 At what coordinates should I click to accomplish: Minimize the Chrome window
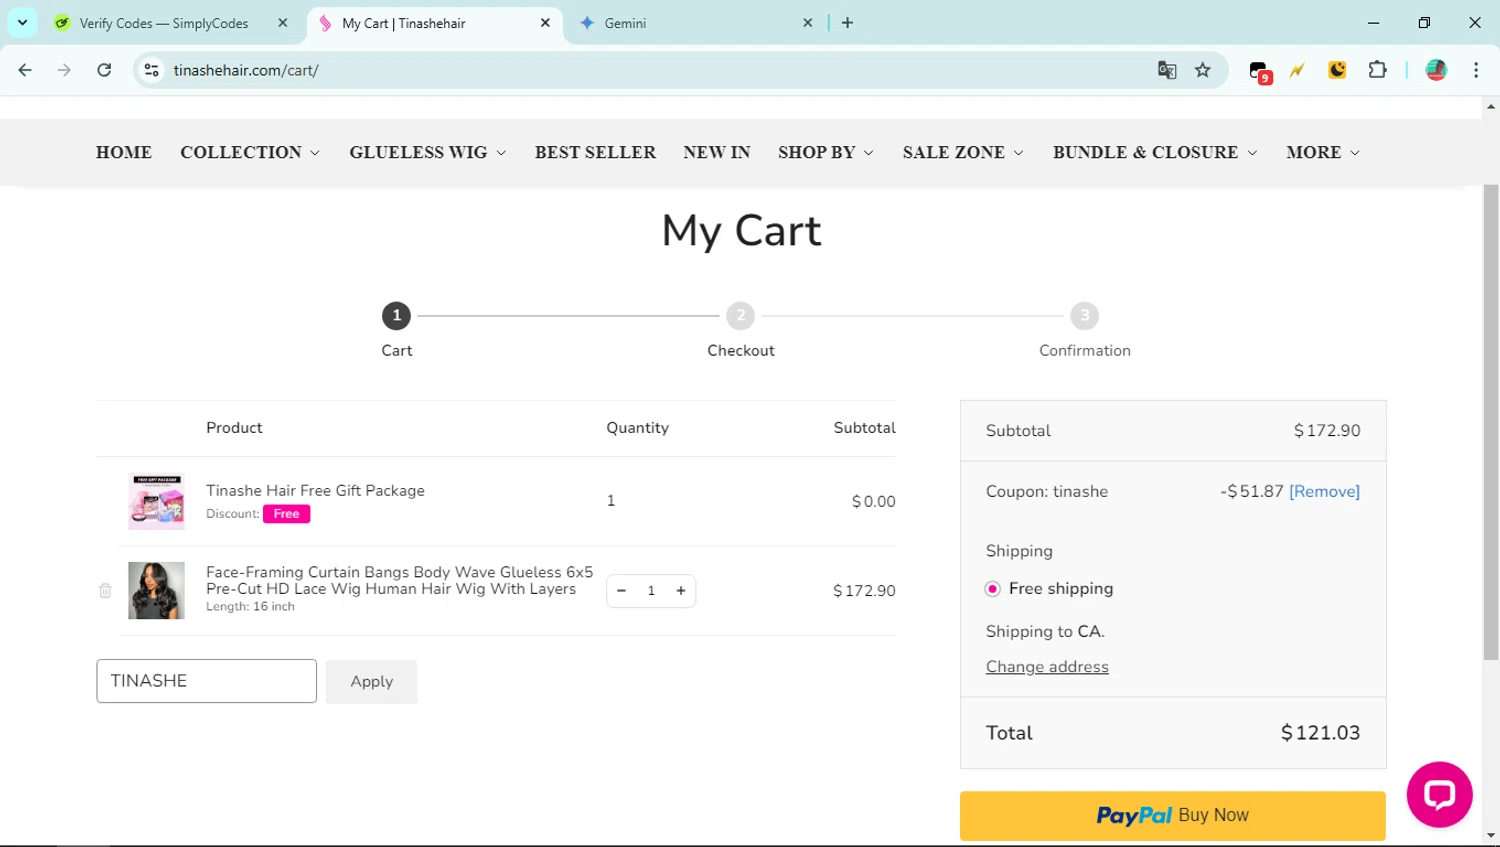tap(1373, 22)
